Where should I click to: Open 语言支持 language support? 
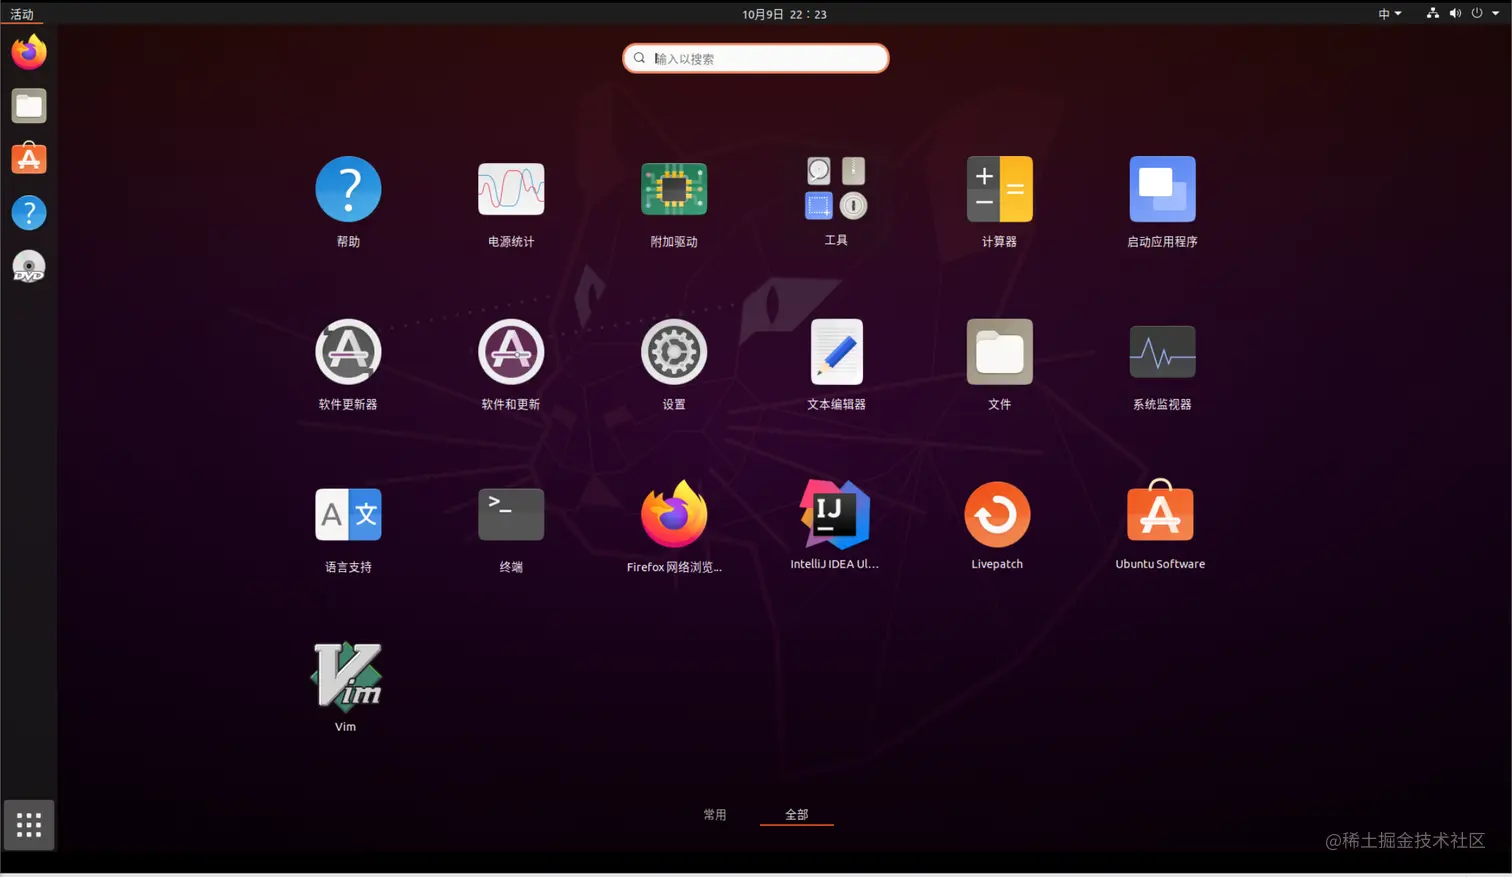[x=348, y=514]
